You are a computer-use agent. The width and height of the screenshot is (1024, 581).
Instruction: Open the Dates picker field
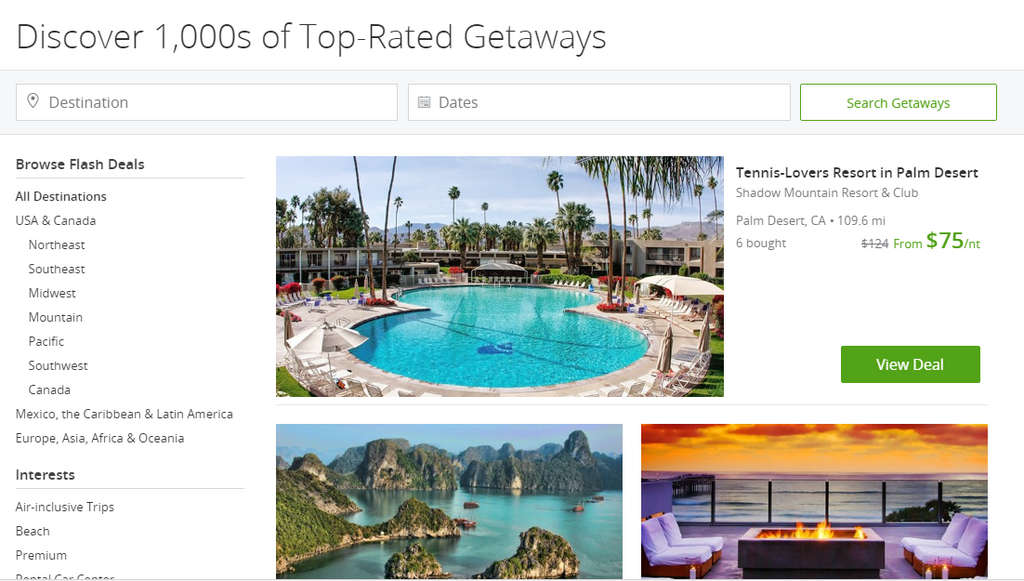(599, 102)
